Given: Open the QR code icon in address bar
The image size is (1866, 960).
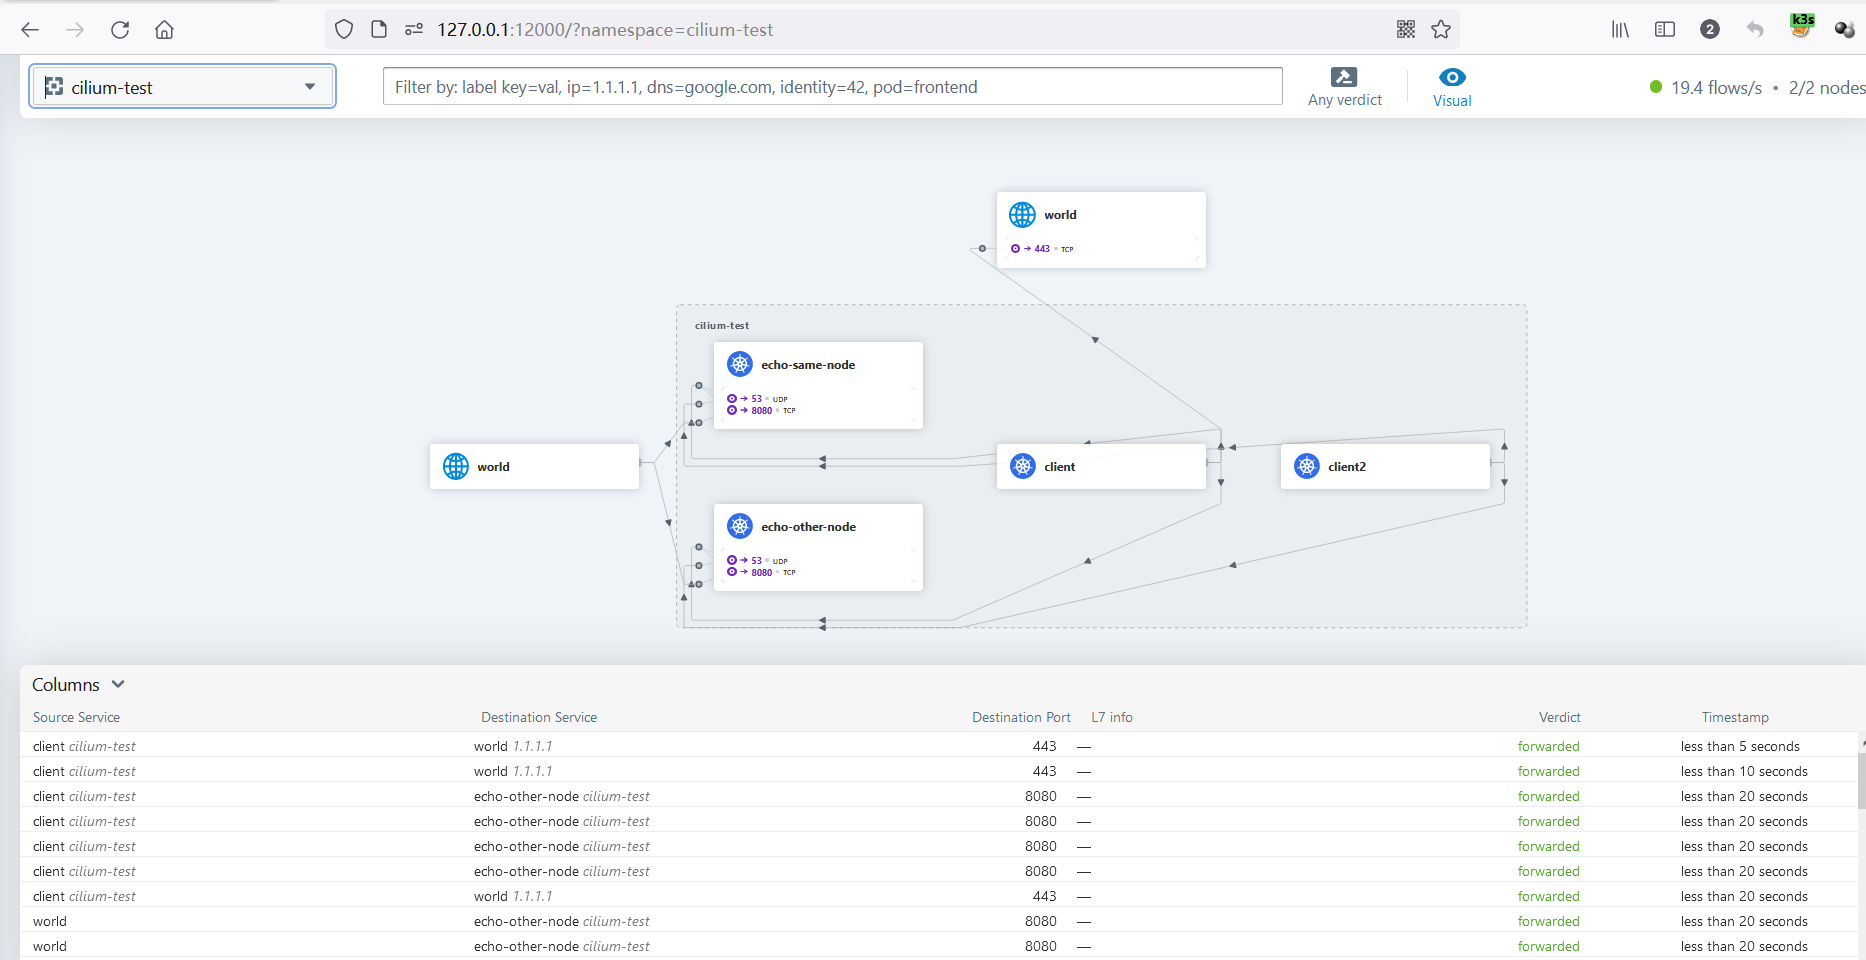Looking at the screenshot, I should coord(1406,30).
